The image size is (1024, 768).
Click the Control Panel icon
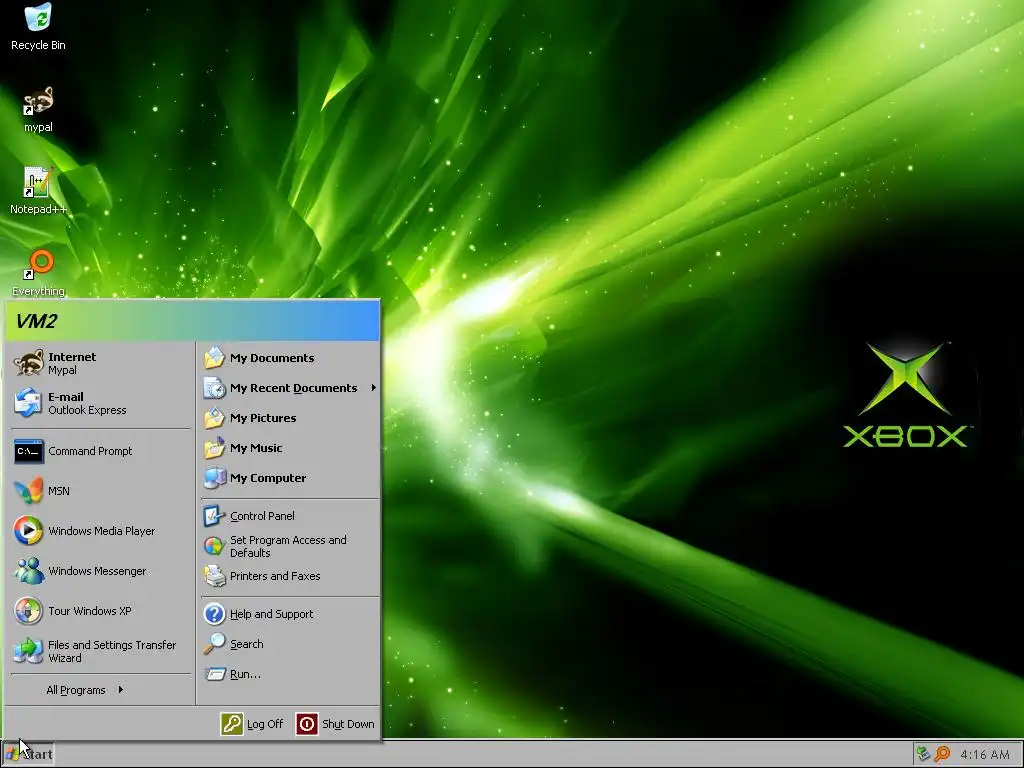coord(214,516)
